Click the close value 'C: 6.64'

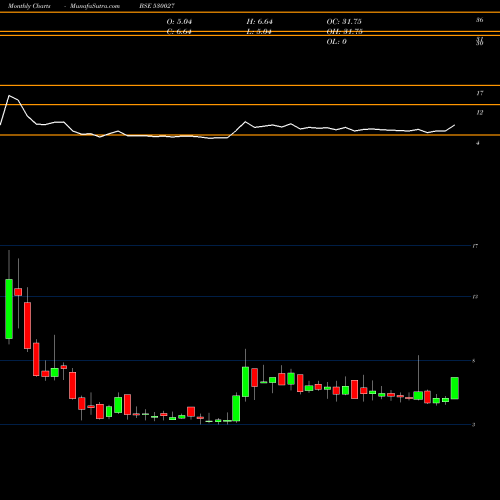pyautogui.click(x=179, y=32)
